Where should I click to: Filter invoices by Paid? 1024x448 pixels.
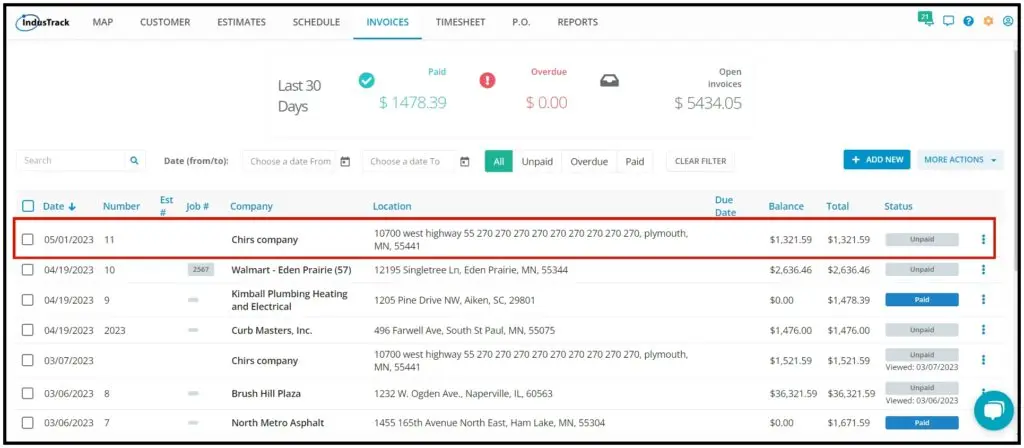635,161
